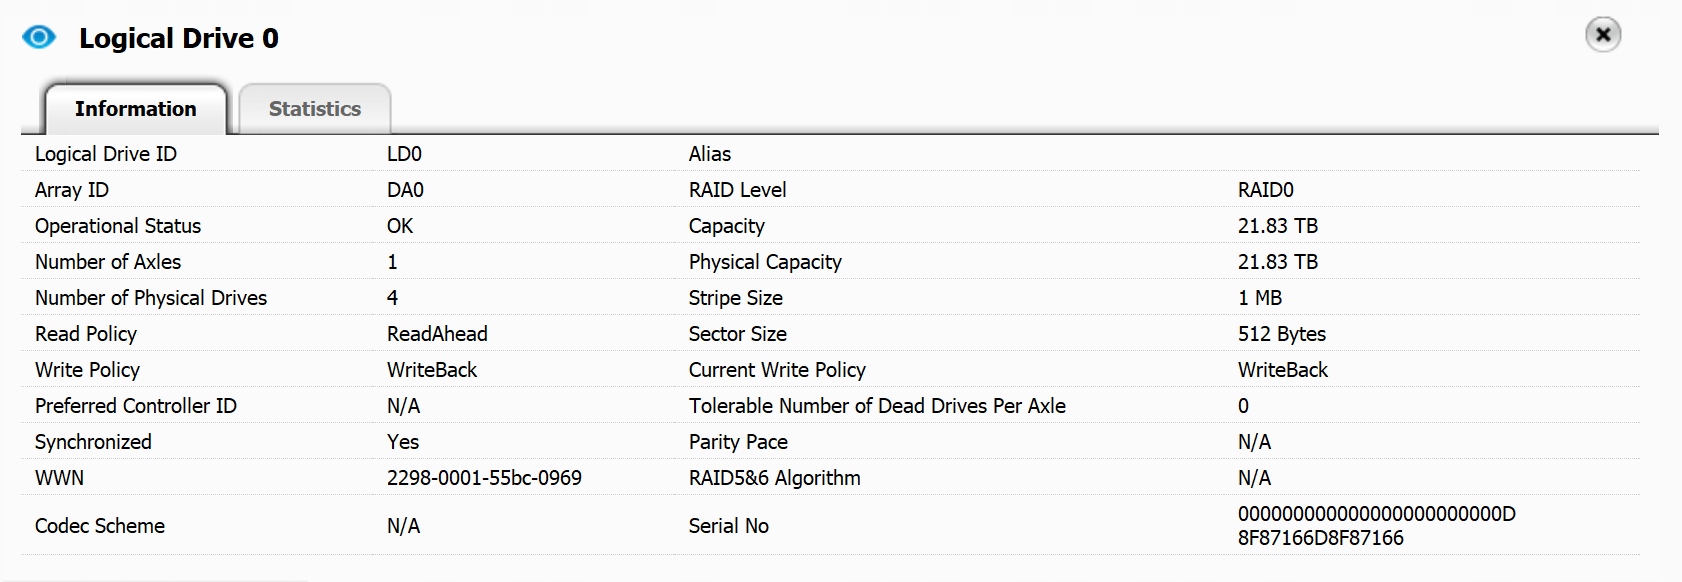Click the Number of Physical Drives label
The height and width of the screenshot is (582, 1682).
[151, 298]
